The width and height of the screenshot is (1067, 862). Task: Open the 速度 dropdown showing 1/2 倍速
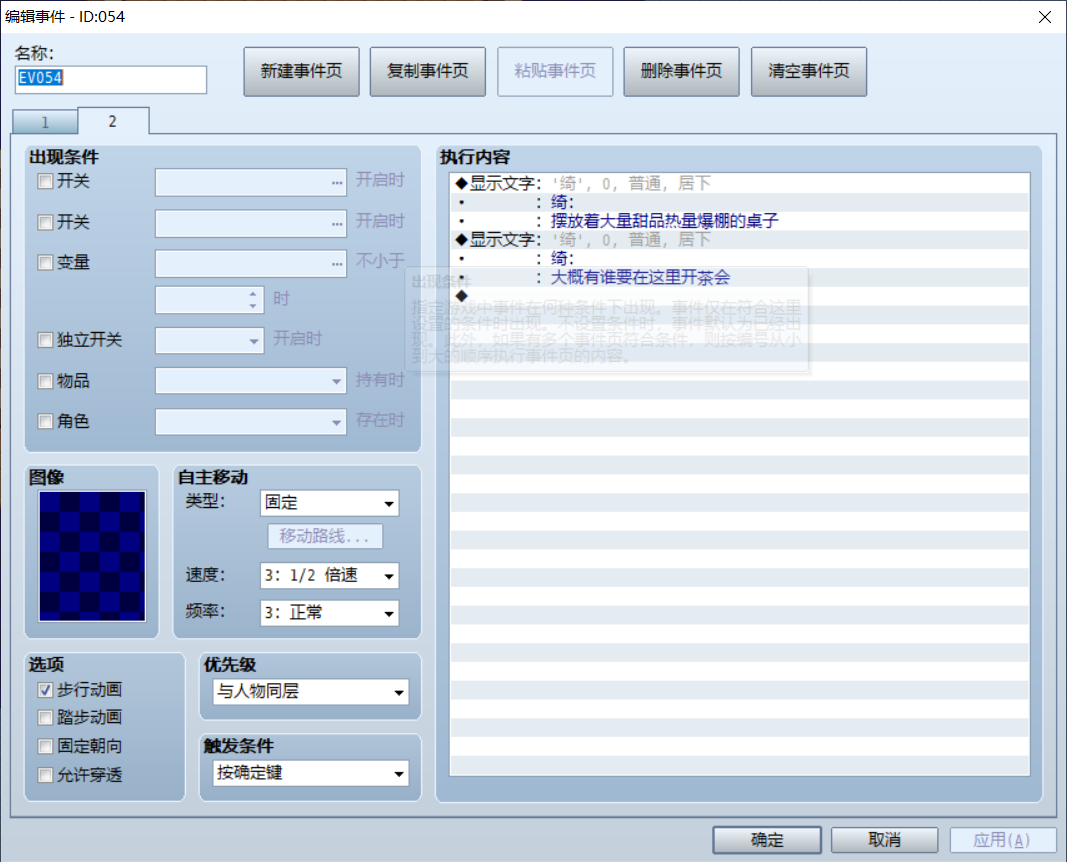click(329, 576)
